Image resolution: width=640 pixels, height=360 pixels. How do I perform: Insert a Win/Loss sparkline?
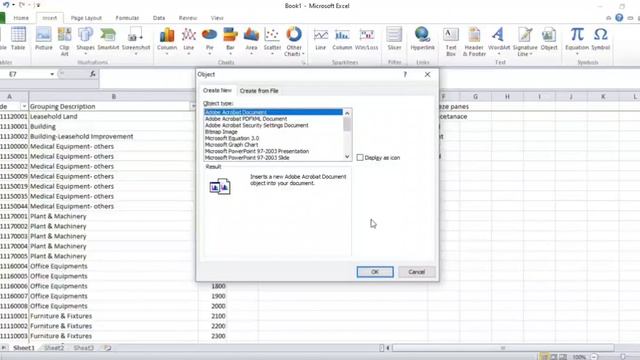(x=367, y=39)
